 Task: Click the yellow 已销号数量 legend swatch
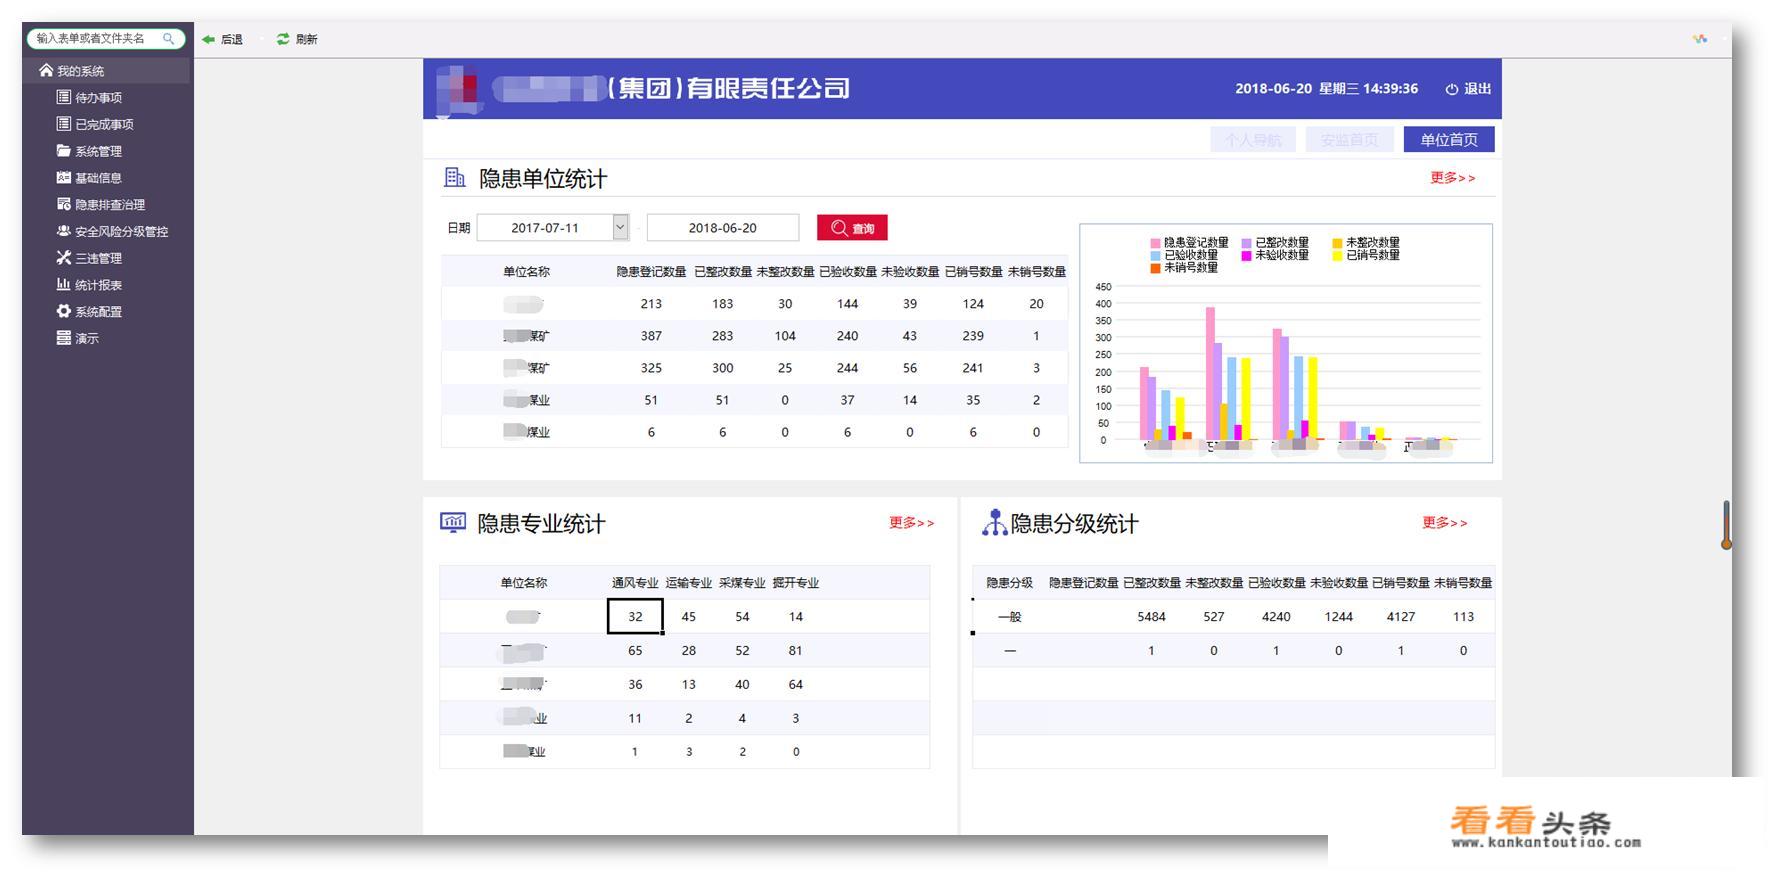click(1337, 255)
